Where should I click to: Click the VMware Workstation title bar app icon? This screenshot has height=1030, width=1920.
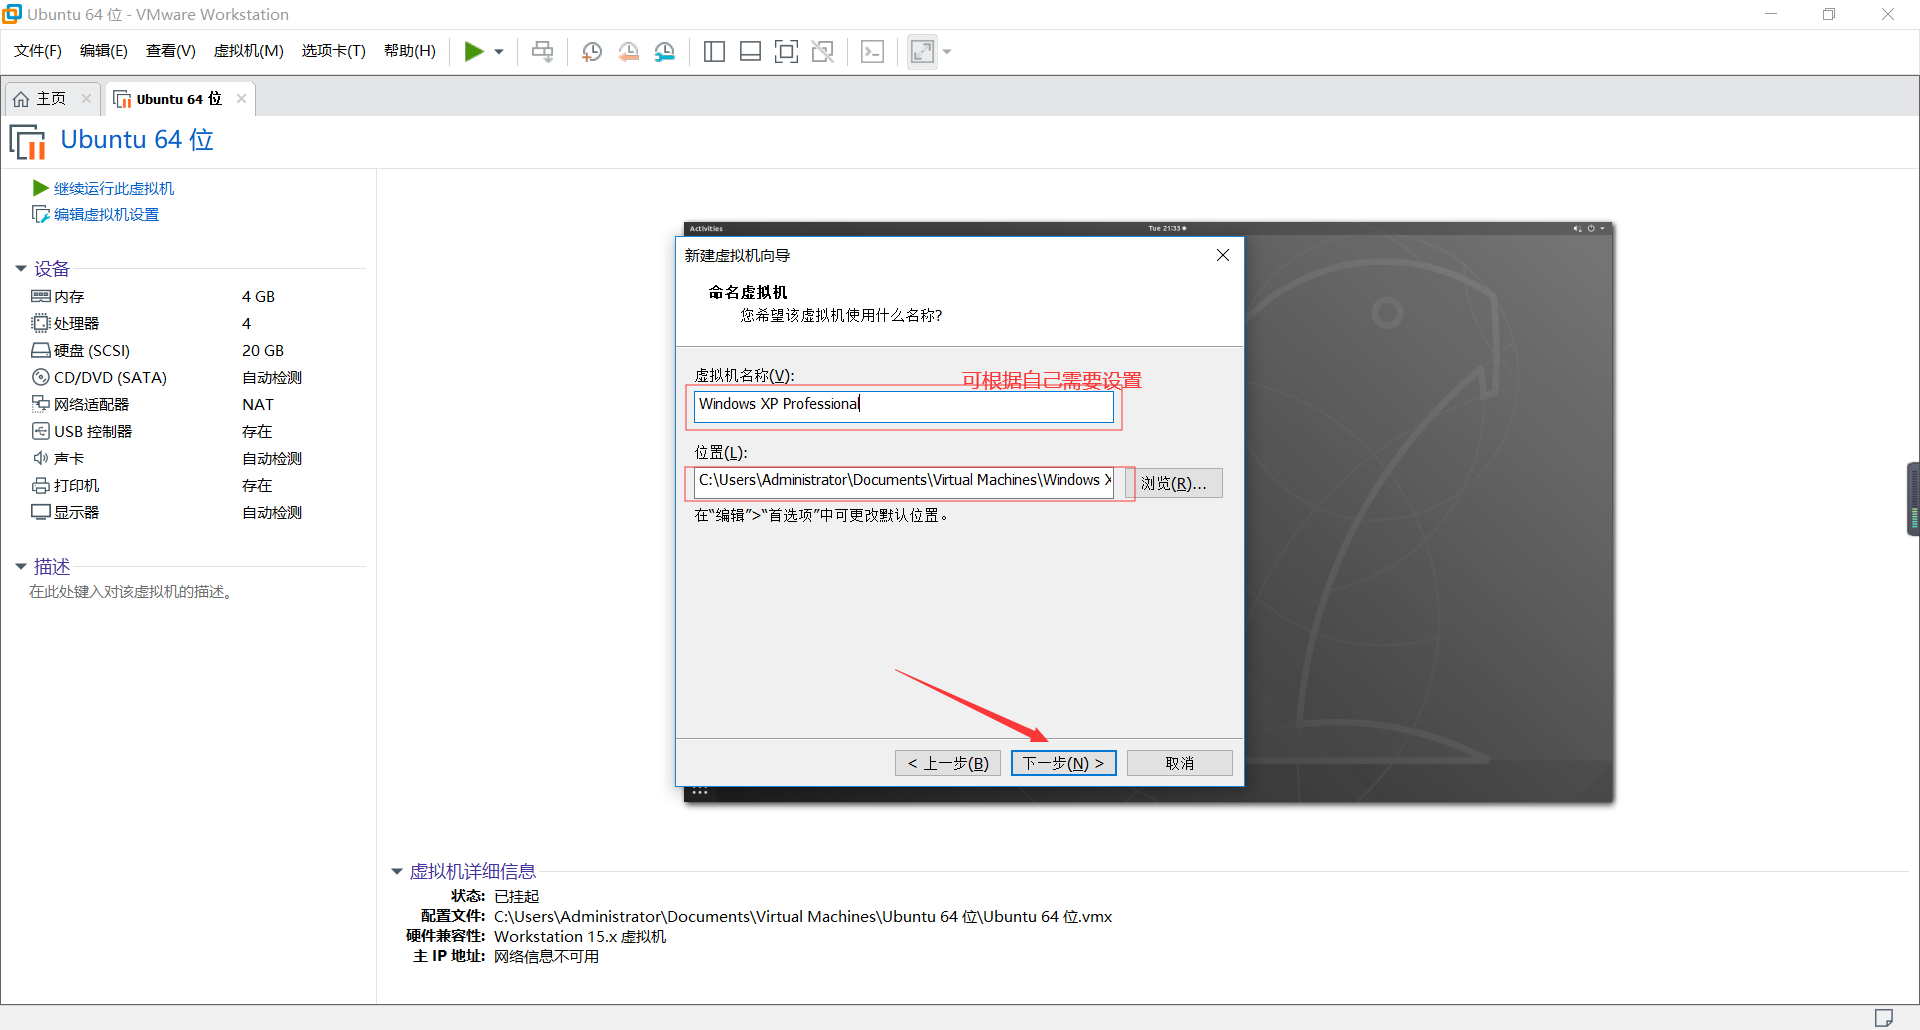pos(12,14)
